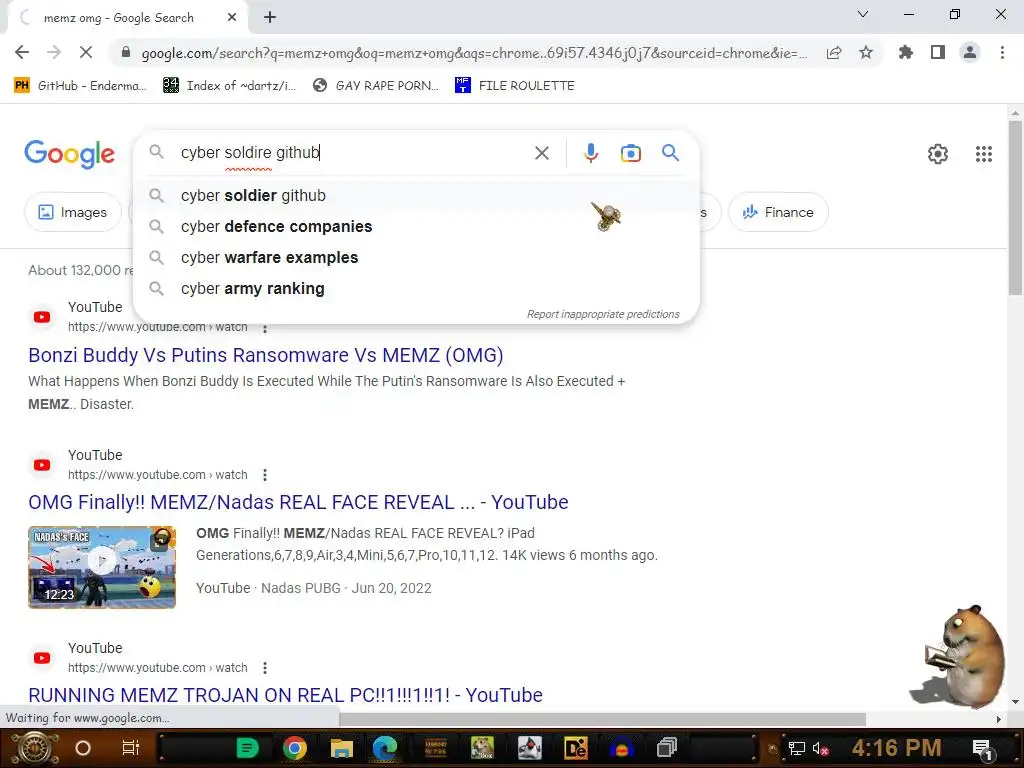Open the share this page icon
Viewport: 1024px width, 768px height.
[x=834, y=53]
